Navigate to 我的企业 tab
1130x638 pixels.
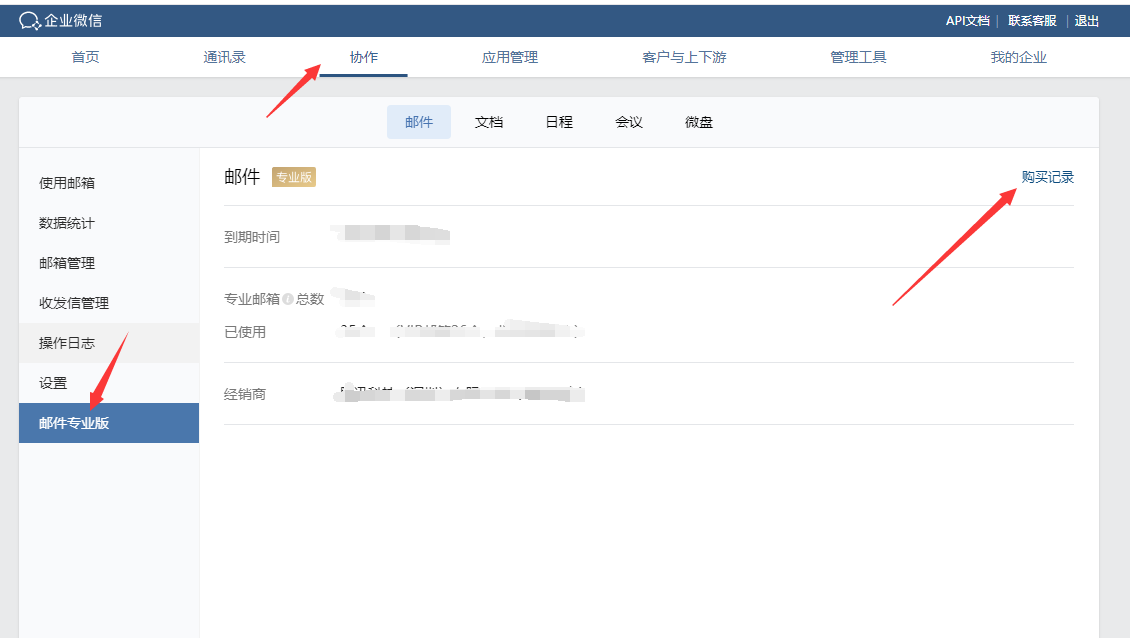[1018, 57]
